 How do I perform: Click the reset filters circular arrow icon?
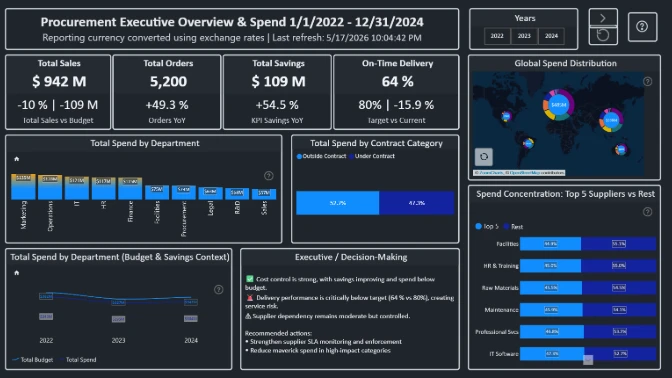pos(603,35)
